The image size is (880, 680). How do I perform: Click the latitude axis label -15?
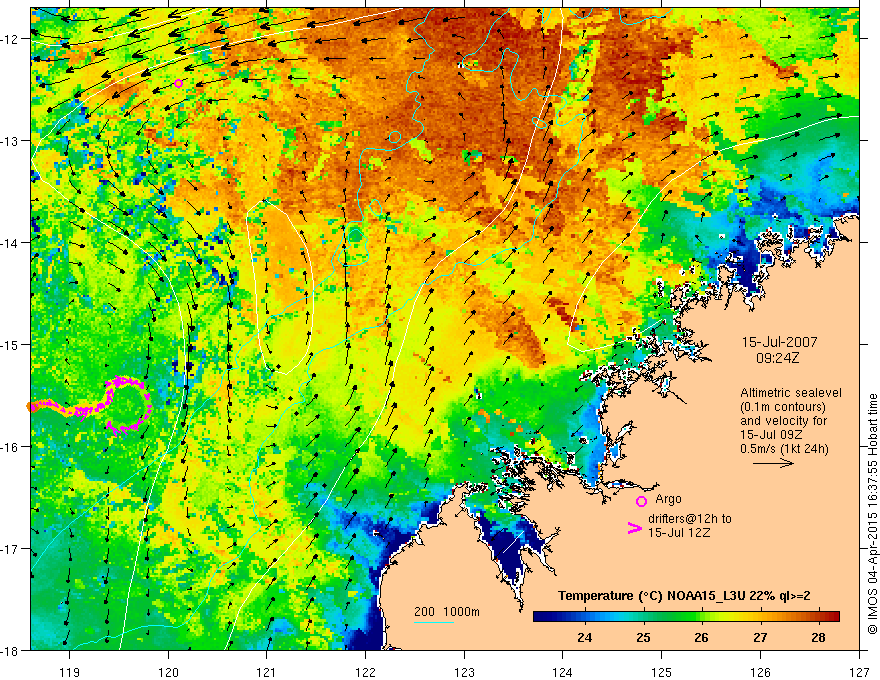tap(11, 344)
